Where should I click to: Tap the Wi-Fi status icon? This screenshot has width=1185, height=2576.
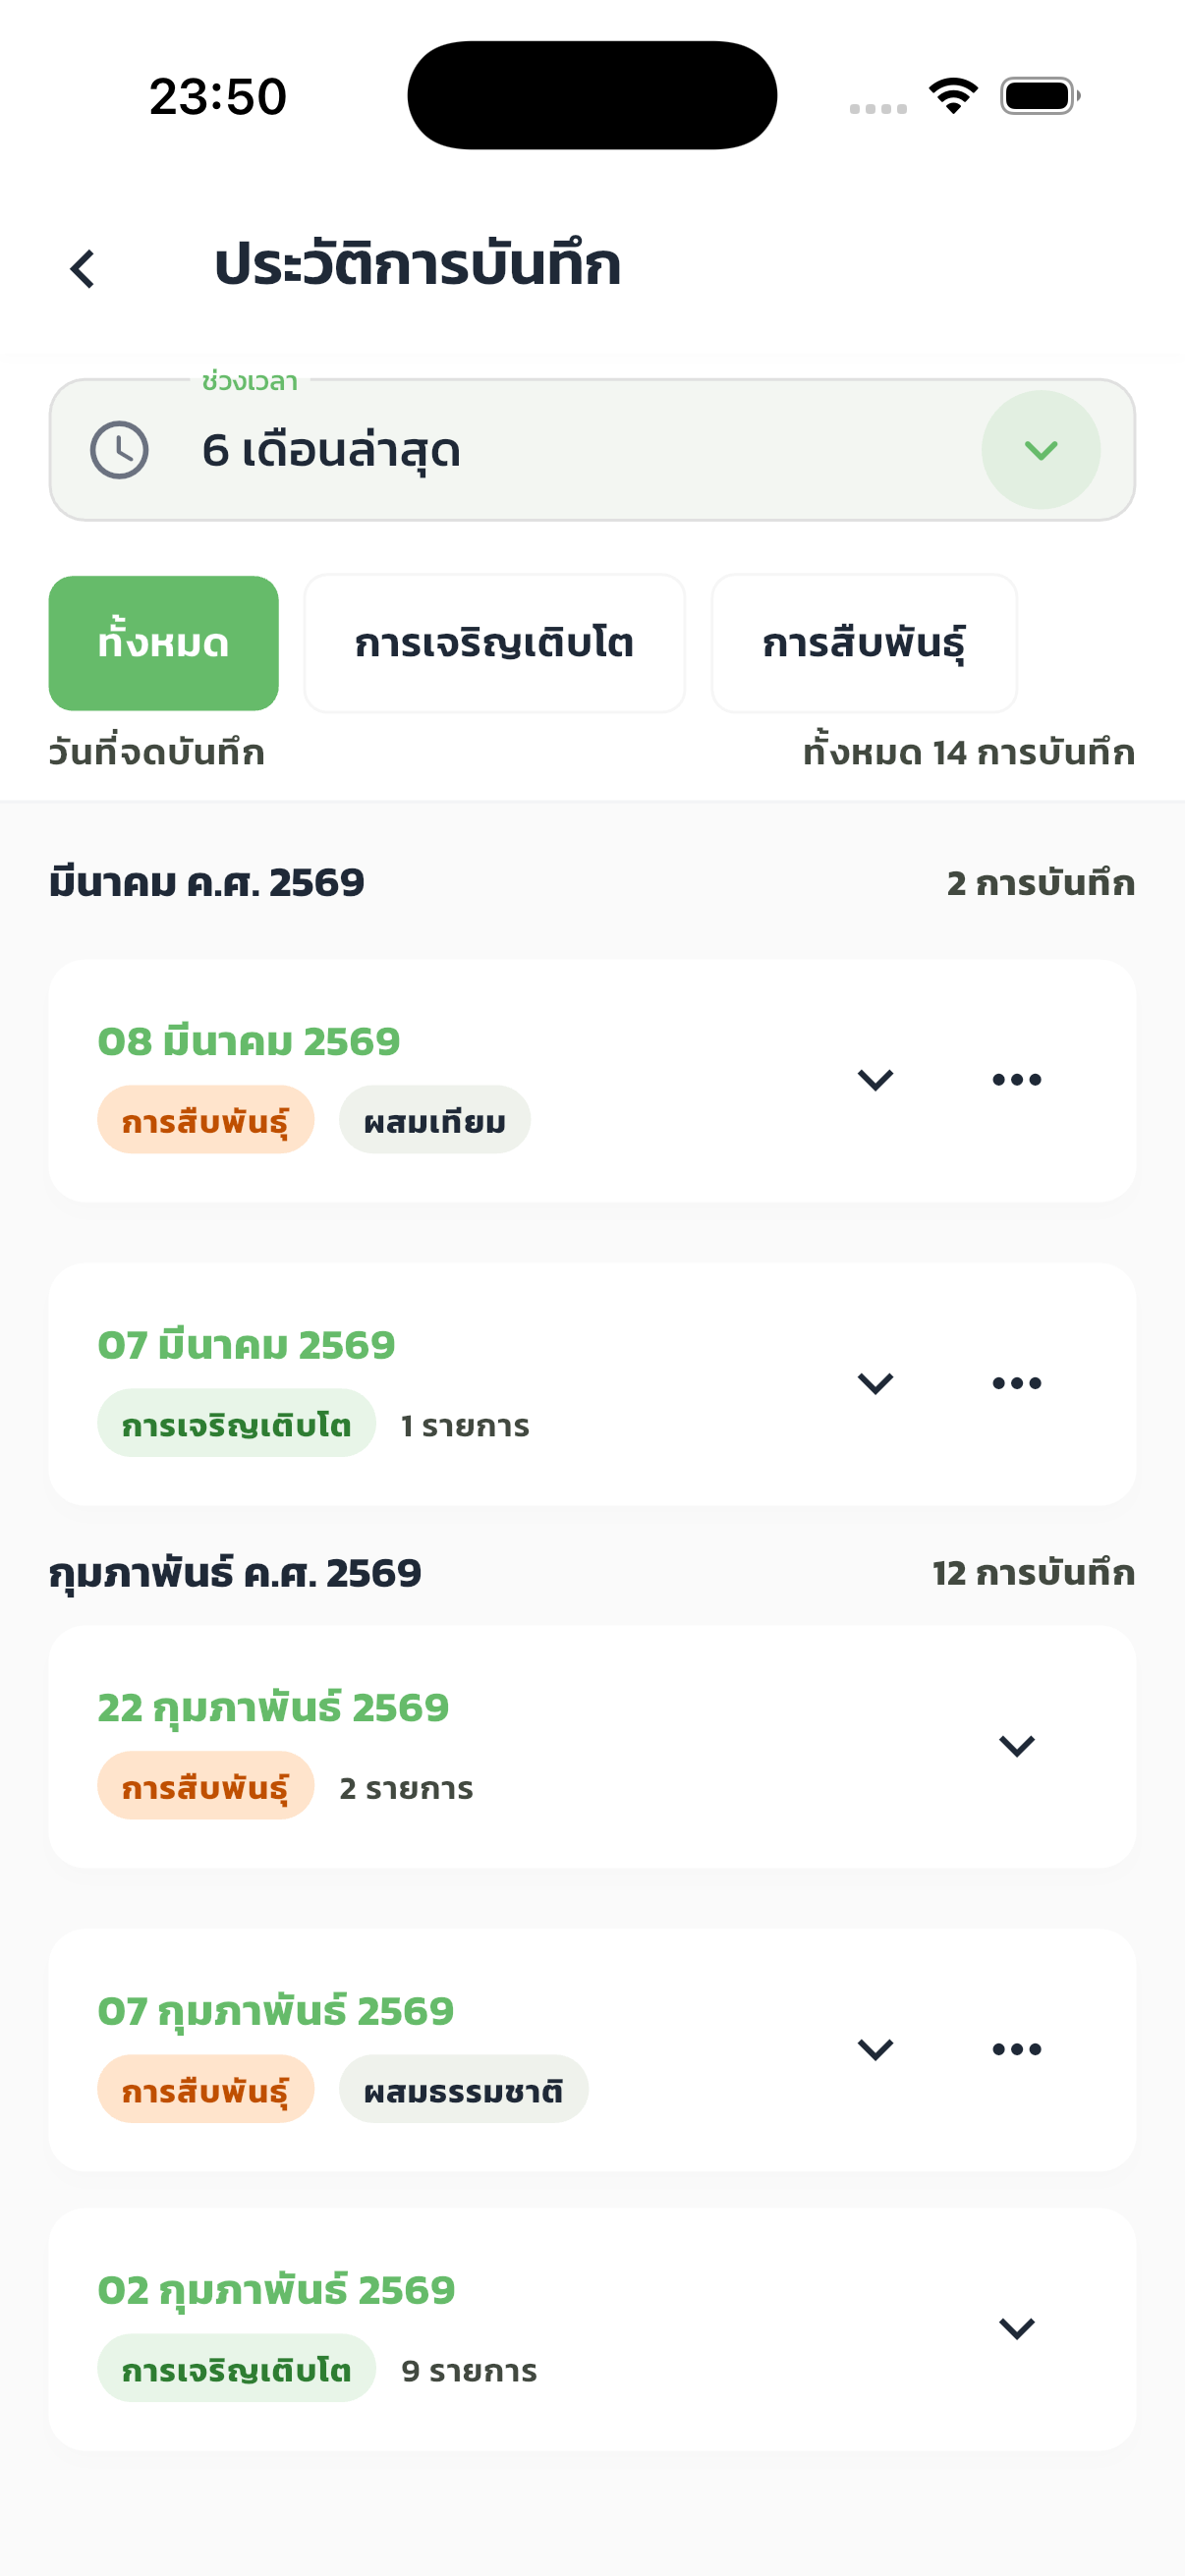tap(953, 96)
